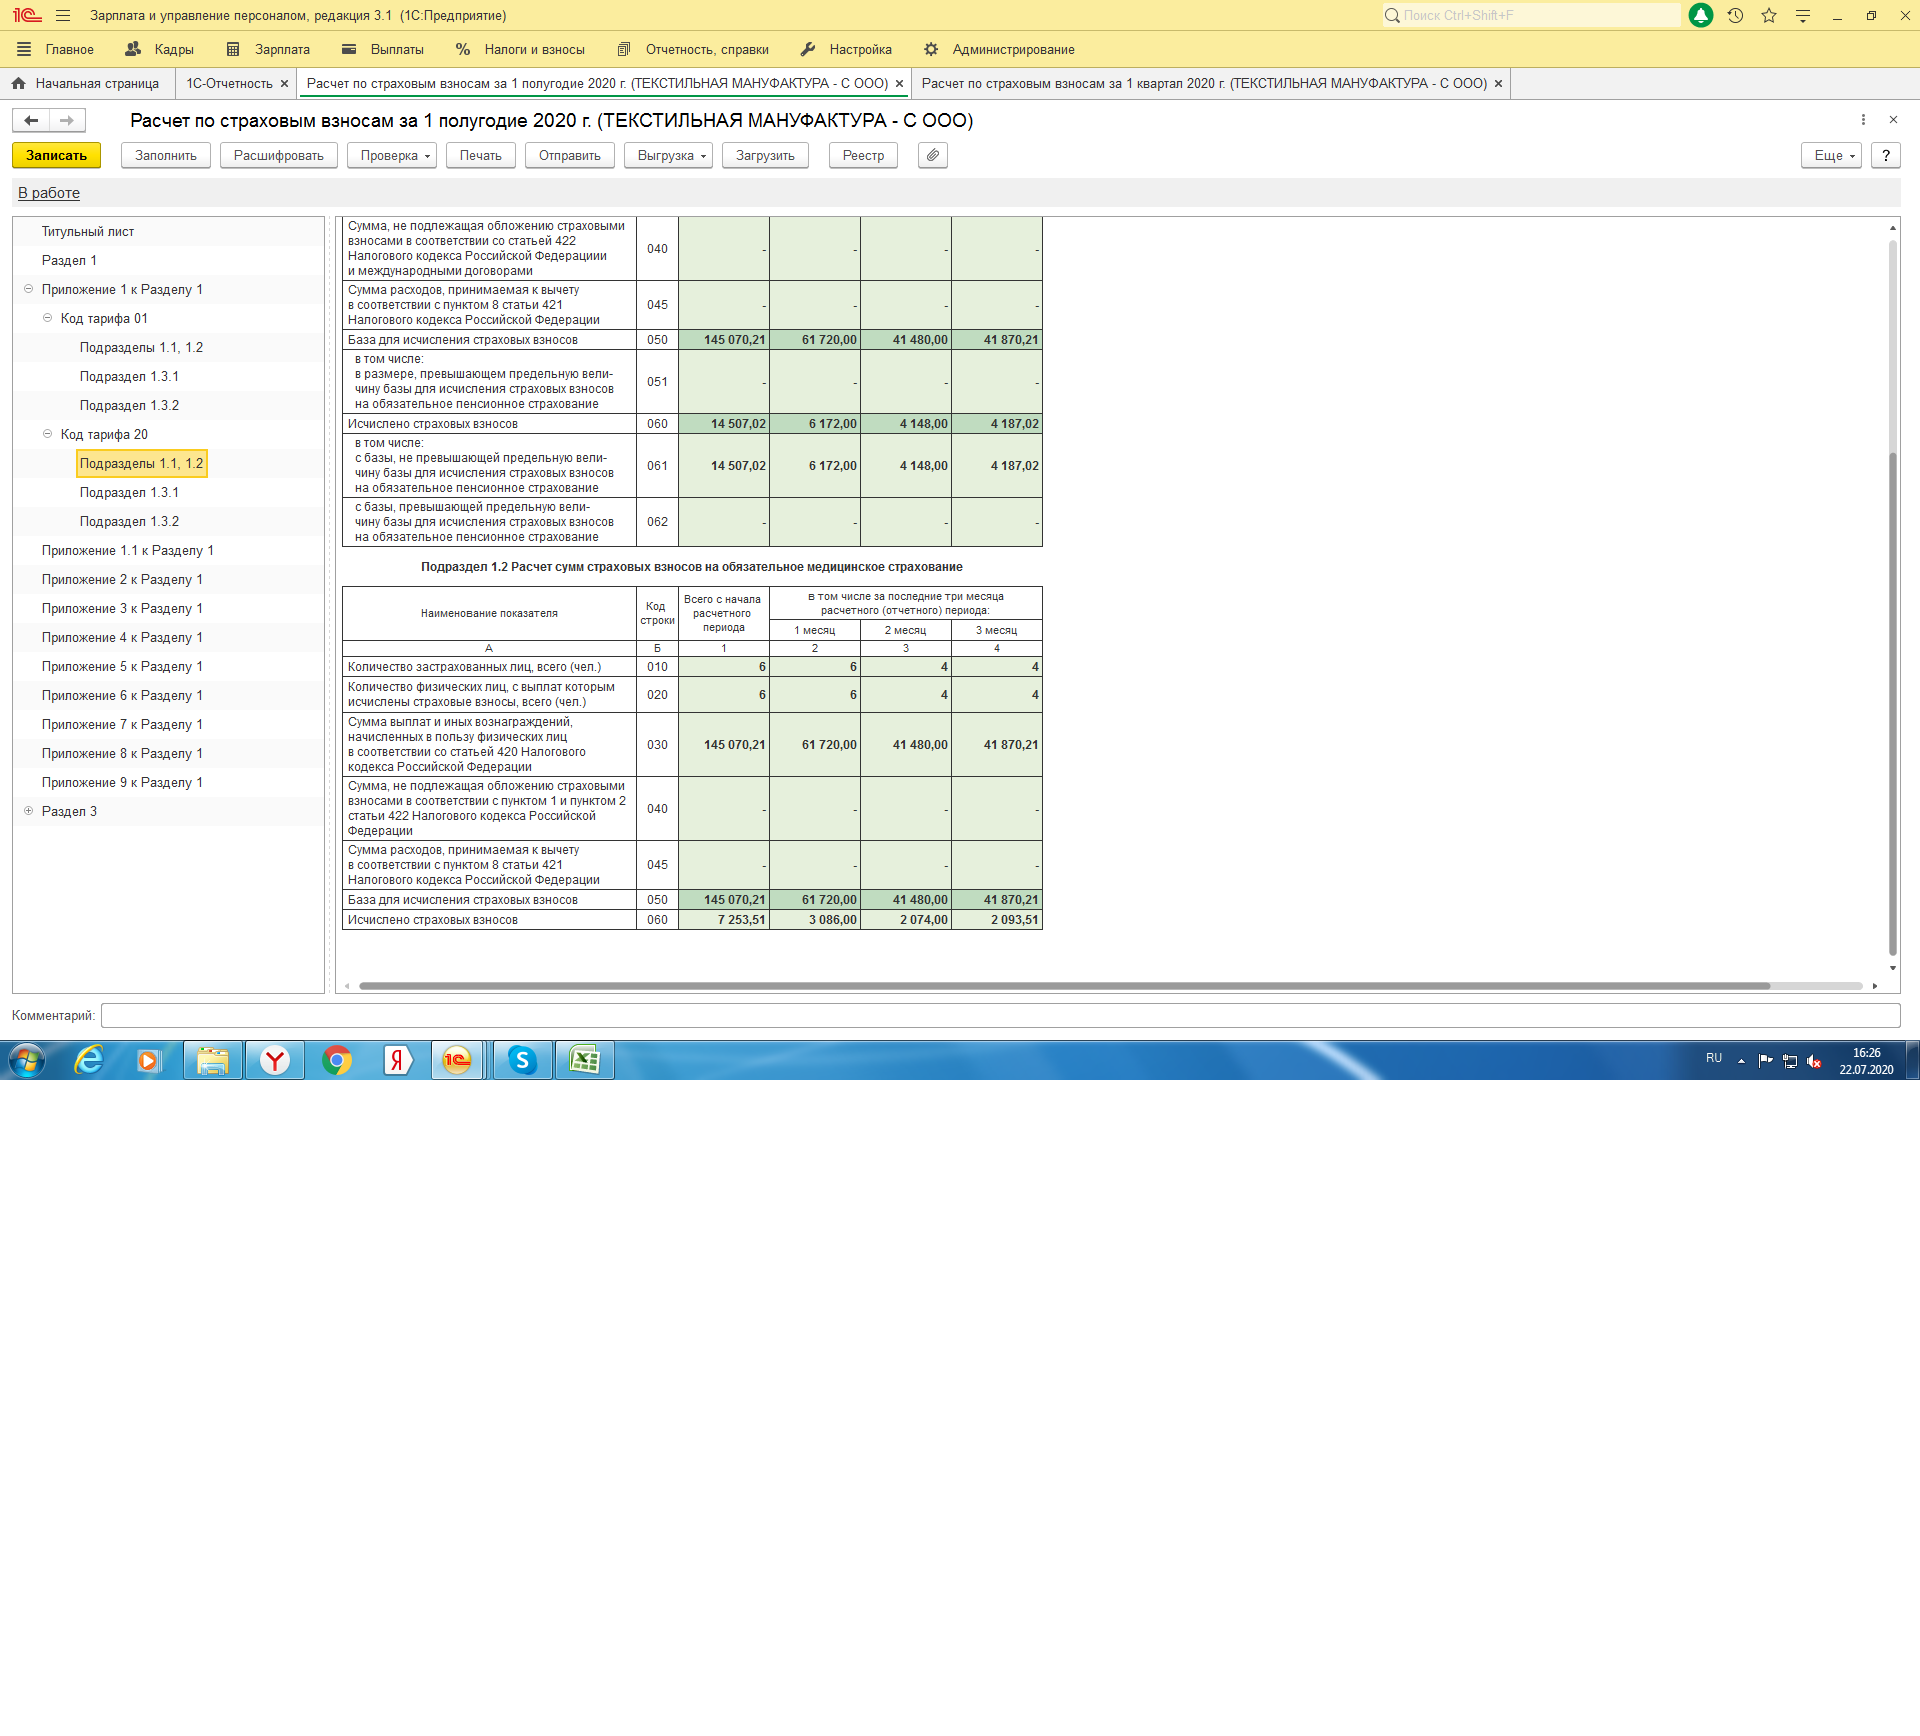The image size is (1920, 1736).
Task: Open the Кадры menu
Action: (x=160, y=50)
